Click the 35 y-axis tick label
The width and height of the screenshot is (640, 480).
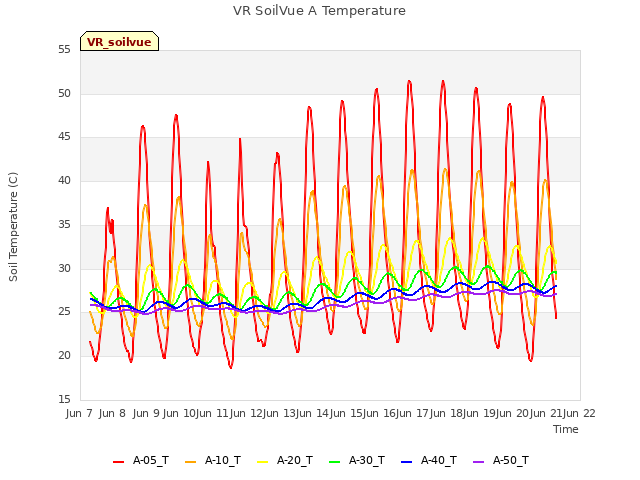[x=64, y=224]
